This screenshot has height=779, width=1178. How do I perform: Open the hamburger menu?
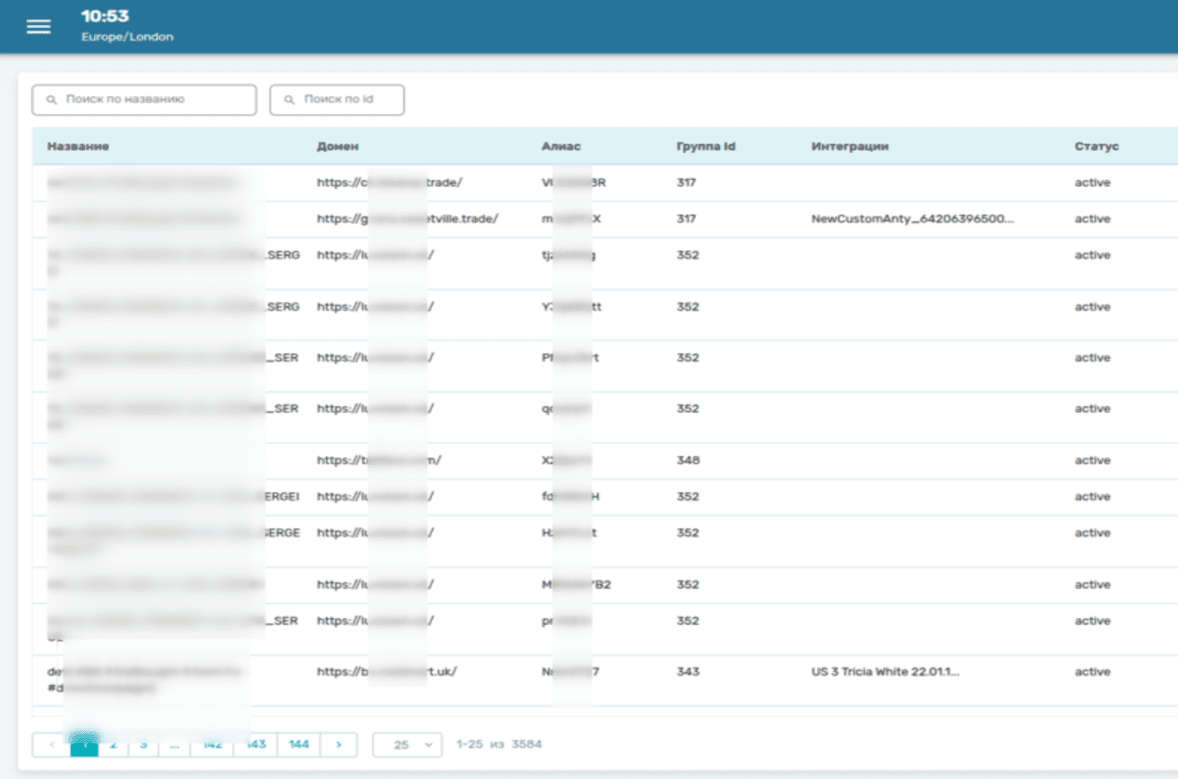tap(39, 27)
